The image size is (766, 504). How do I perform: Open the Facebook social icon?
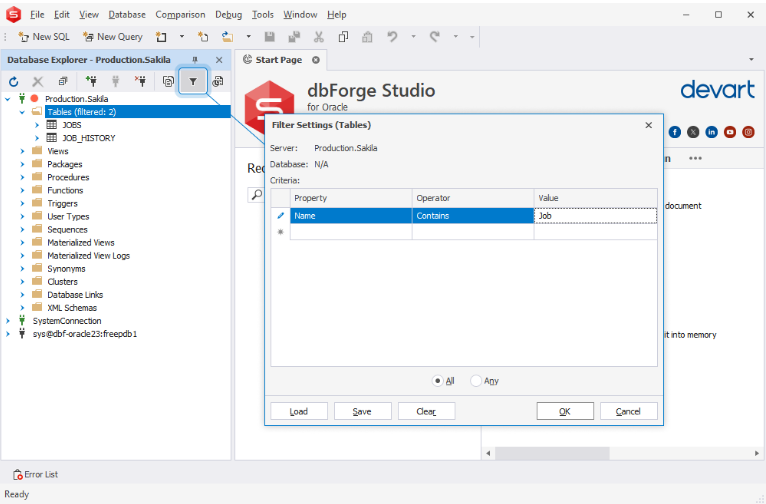pyautogui.click(x=675, y=132)
